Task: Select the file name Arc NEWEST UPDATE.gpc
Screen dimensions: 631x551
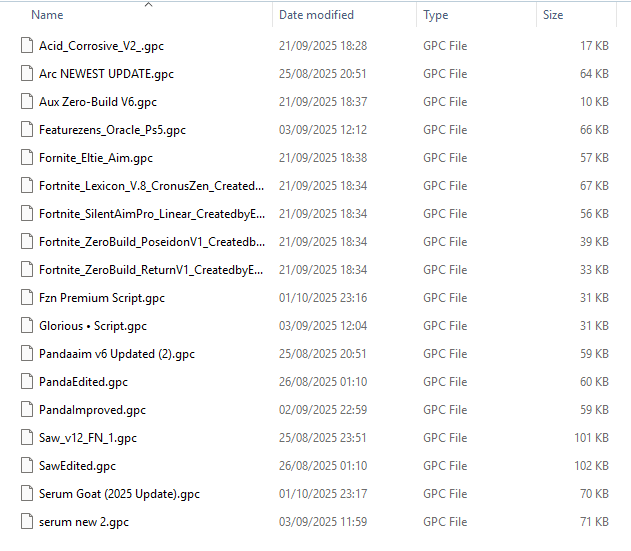Action: pyautogui.click(x=106, y=74)
